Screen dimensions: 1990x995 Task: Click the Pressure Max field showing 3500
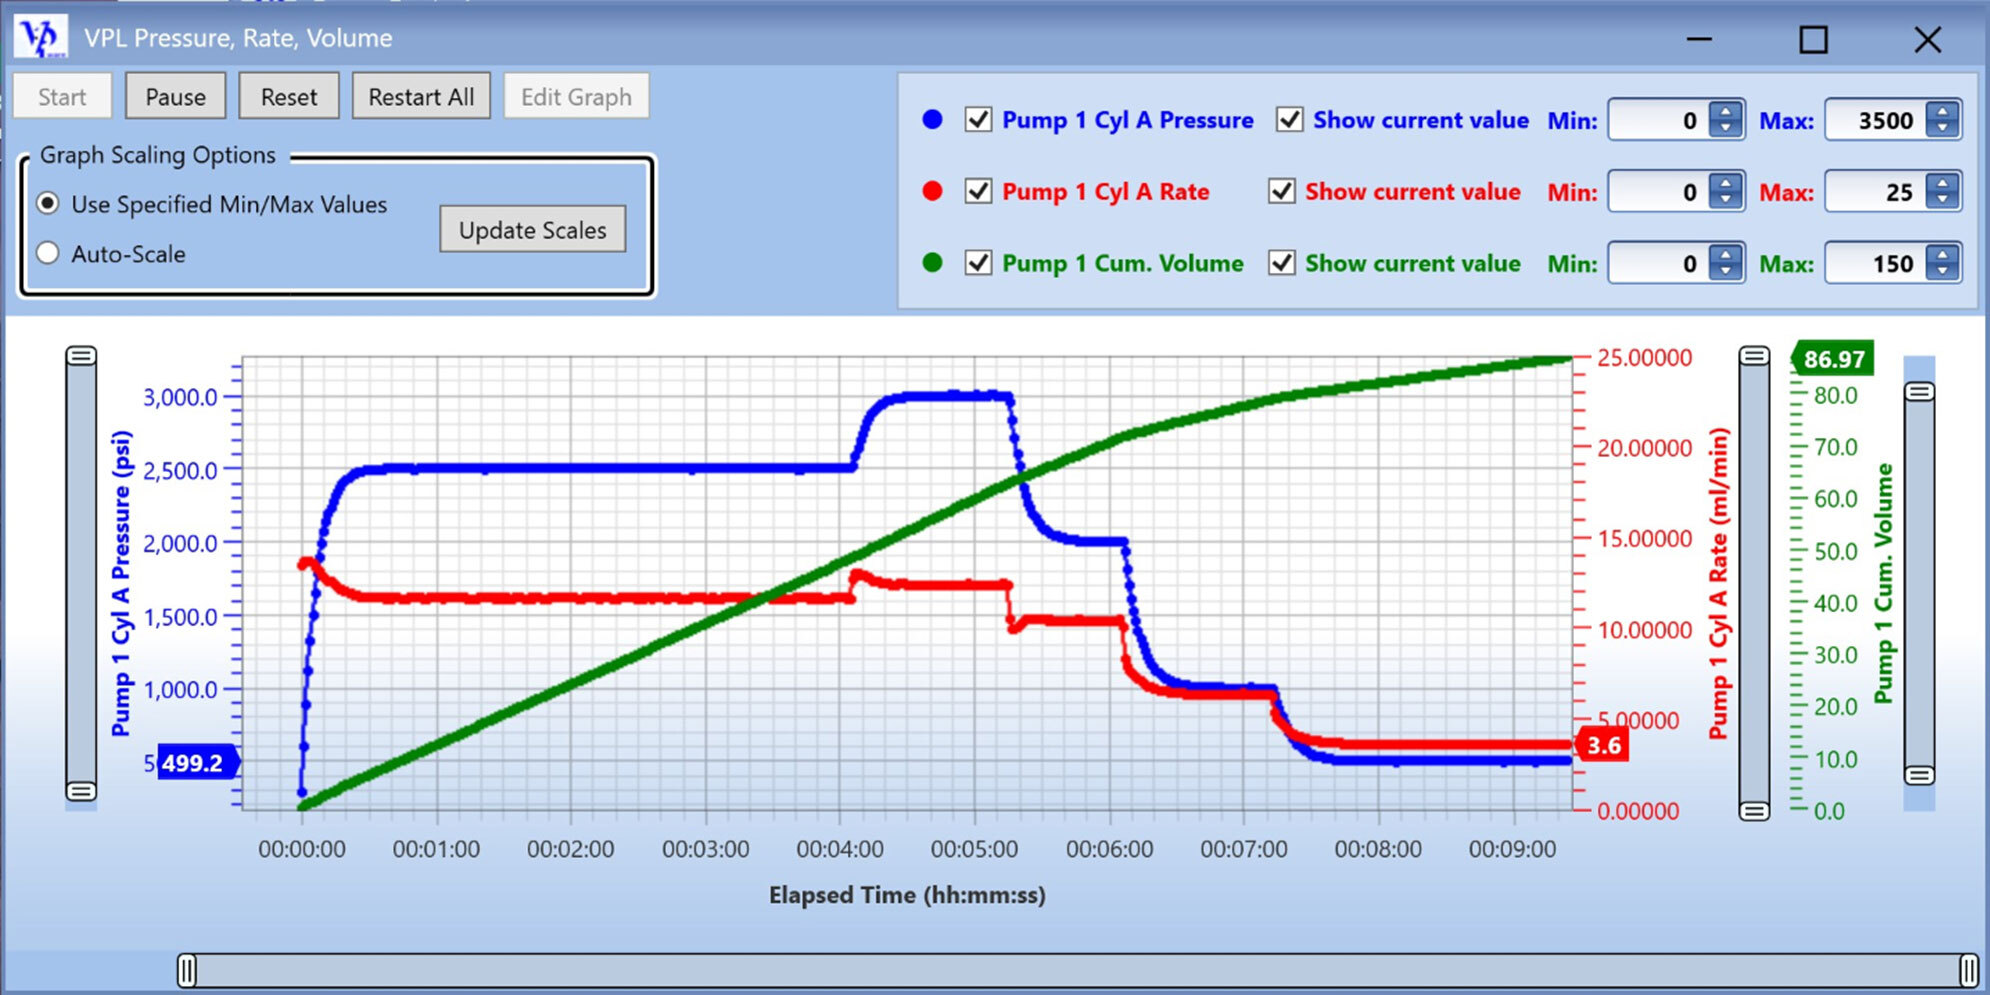pos(1877,120)
